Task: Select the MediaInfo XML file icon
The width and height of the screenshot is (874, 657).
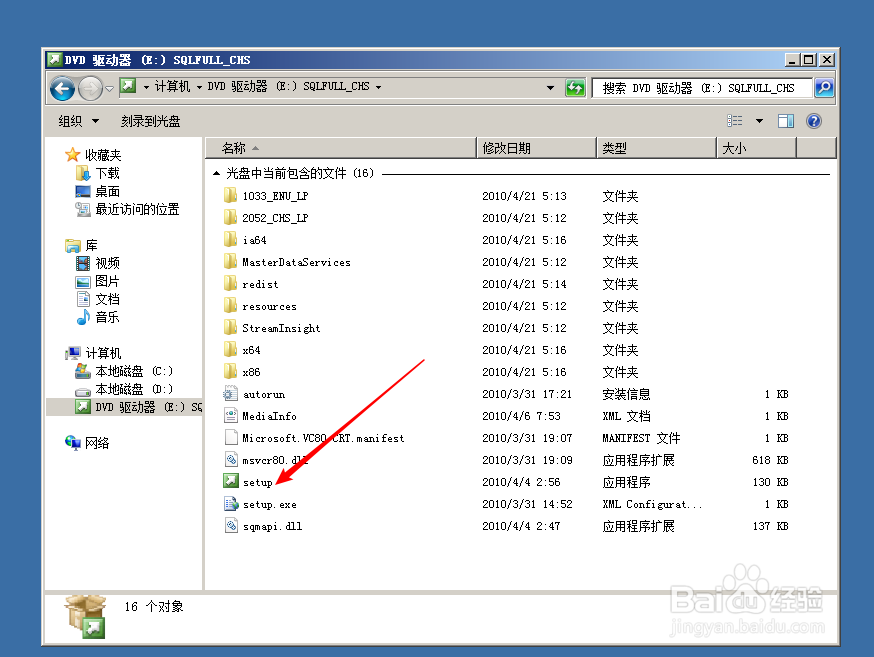Action: (230, 416)
